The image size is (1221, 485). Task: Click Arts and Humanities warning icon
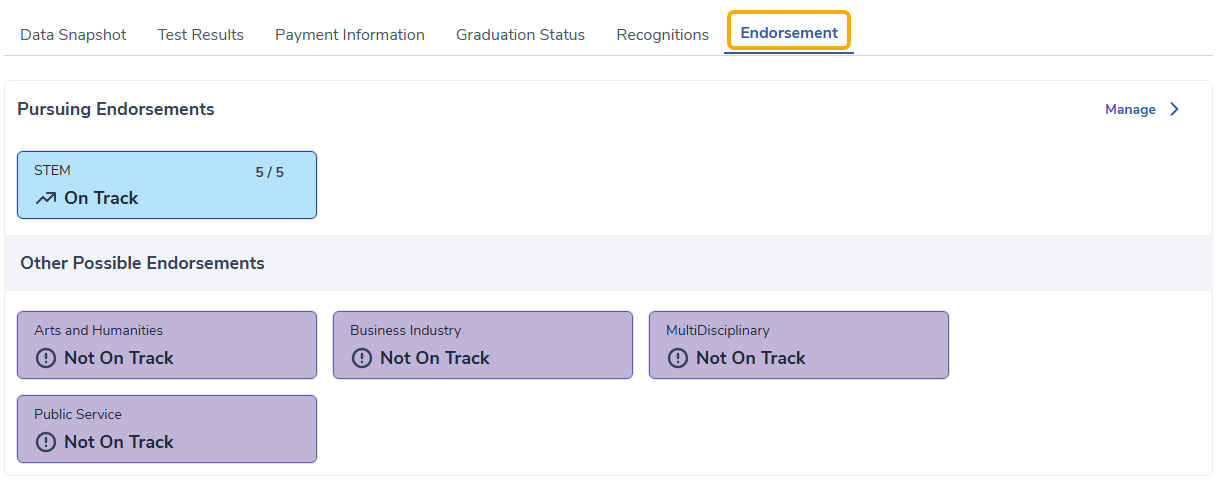click(46, 358)
